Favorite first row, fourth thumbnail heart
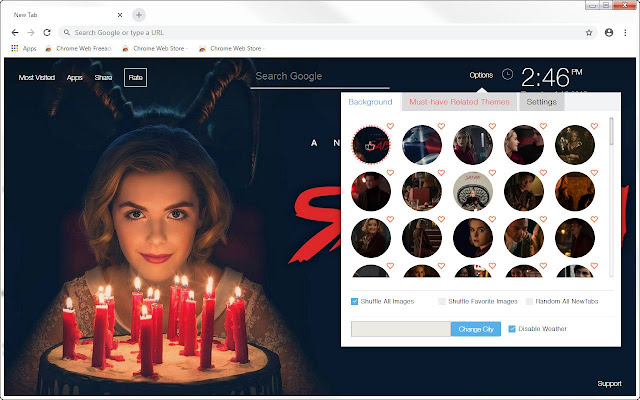The width and height of the screenshot is (640, 400). pyautogui.click(x=543, y=126)
